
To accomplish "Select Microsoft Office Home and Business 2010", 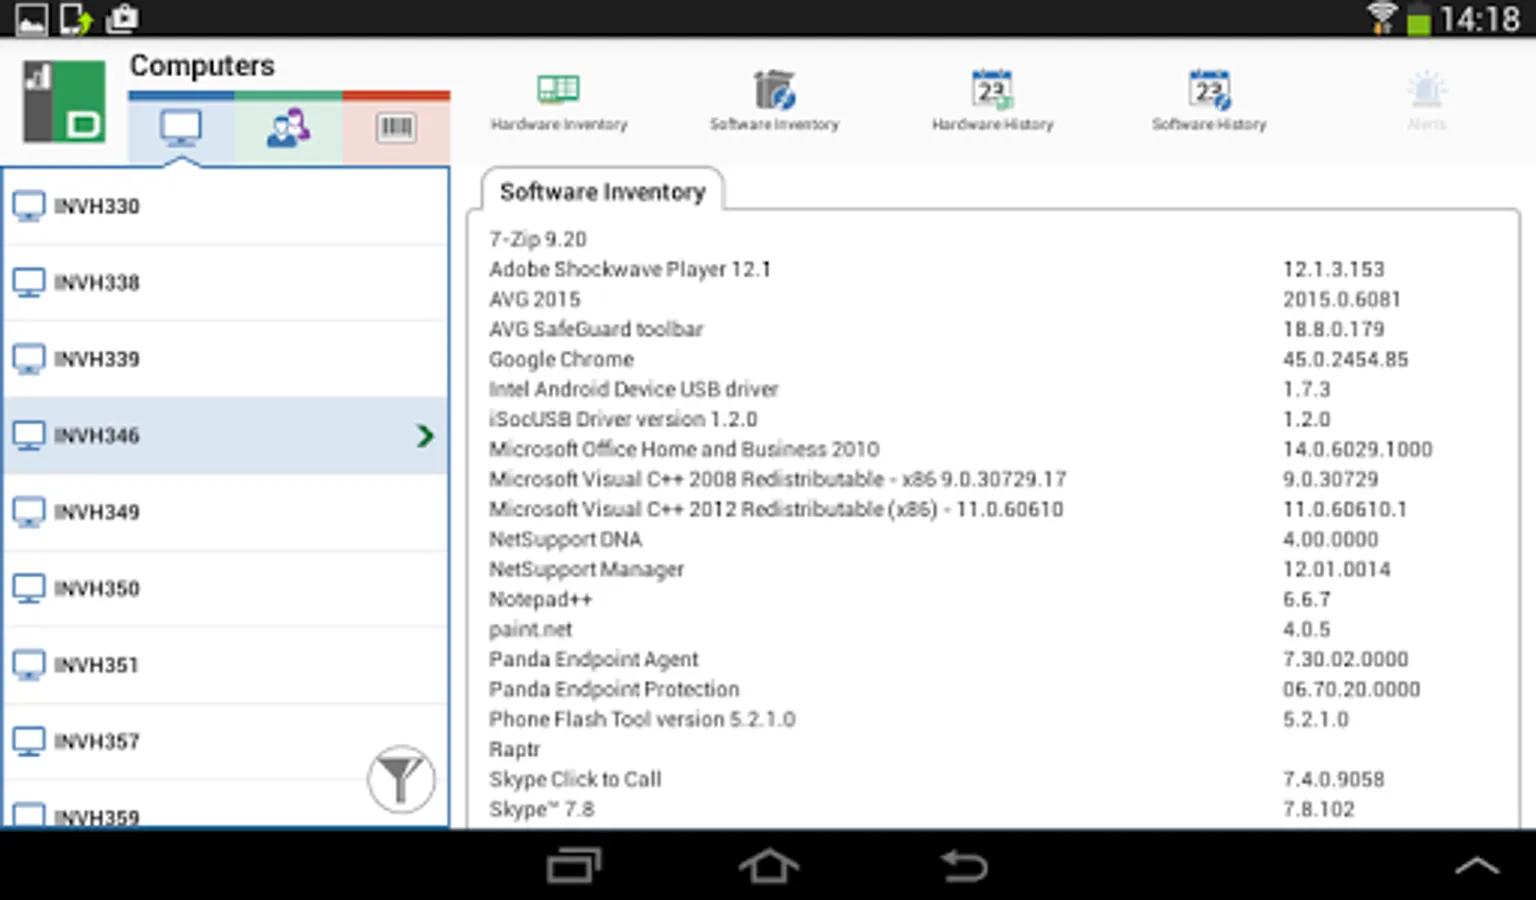I will [684, 449].
